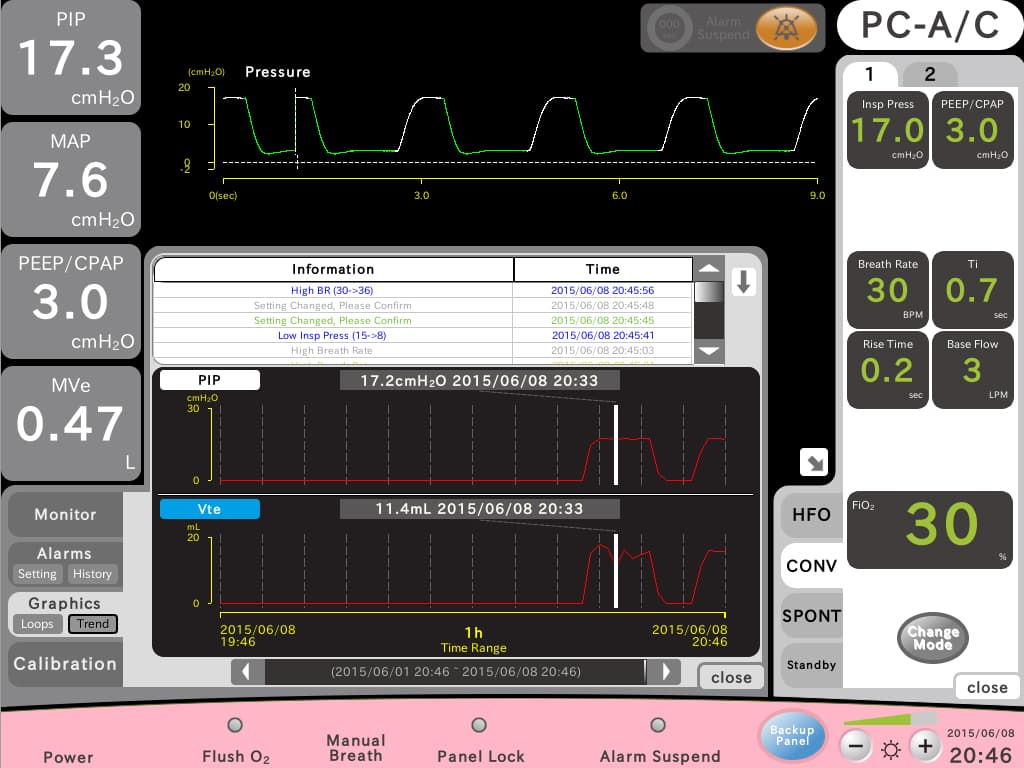
Task: Open the Backup Panel
Action: [792, 735]
